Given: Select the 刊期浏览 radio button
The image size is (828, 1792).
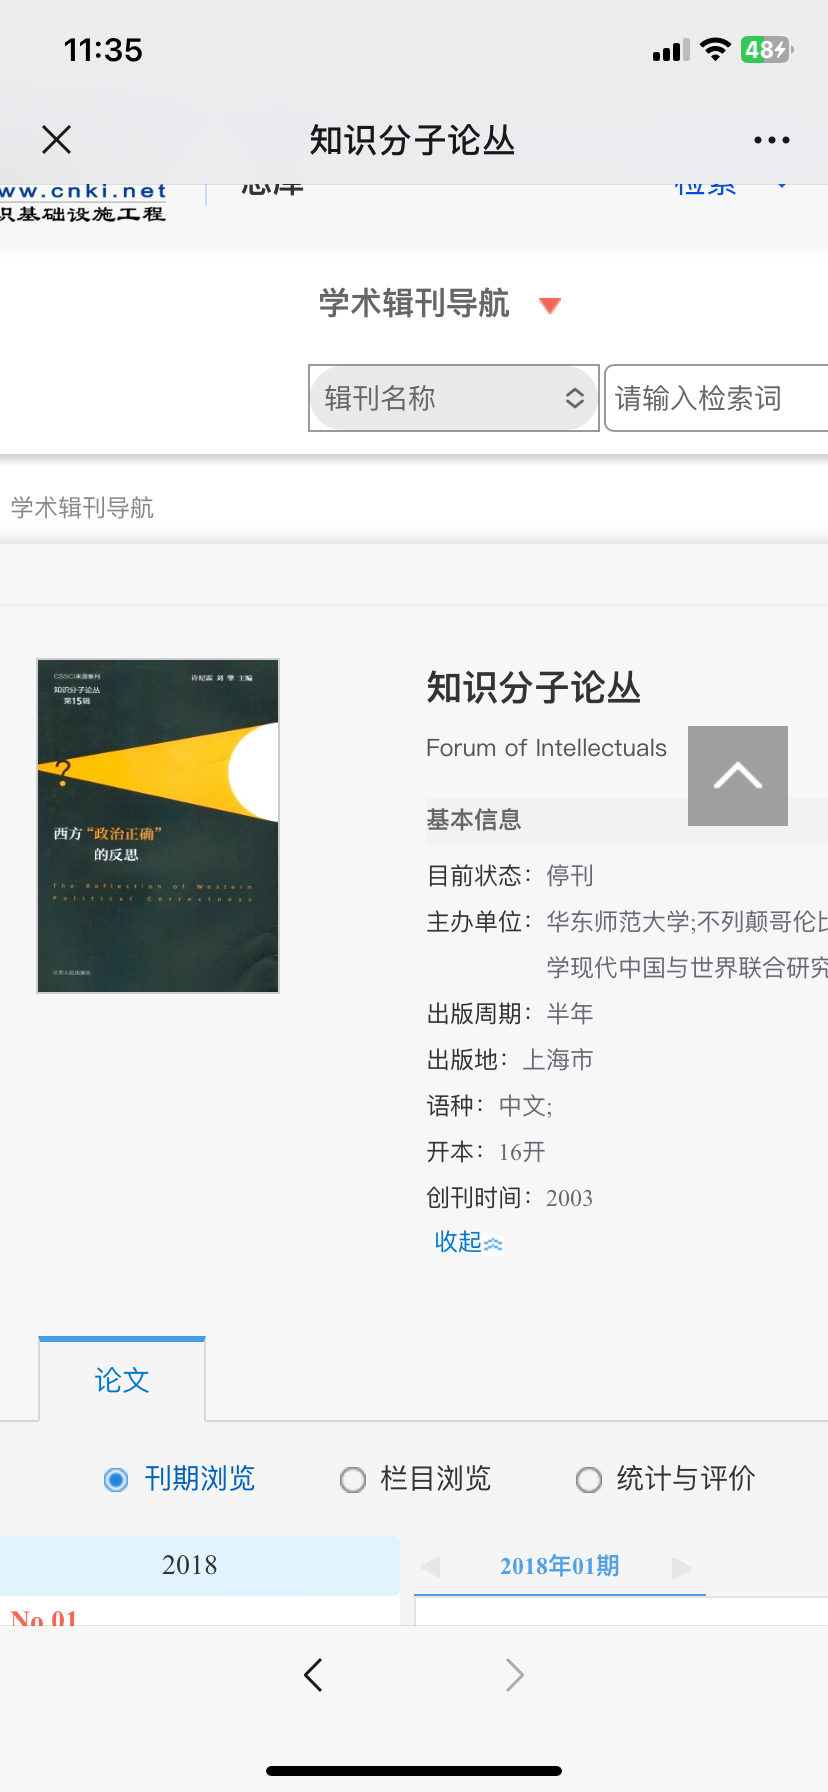Looking at the screenshot, I should [x=116, y=1479].
